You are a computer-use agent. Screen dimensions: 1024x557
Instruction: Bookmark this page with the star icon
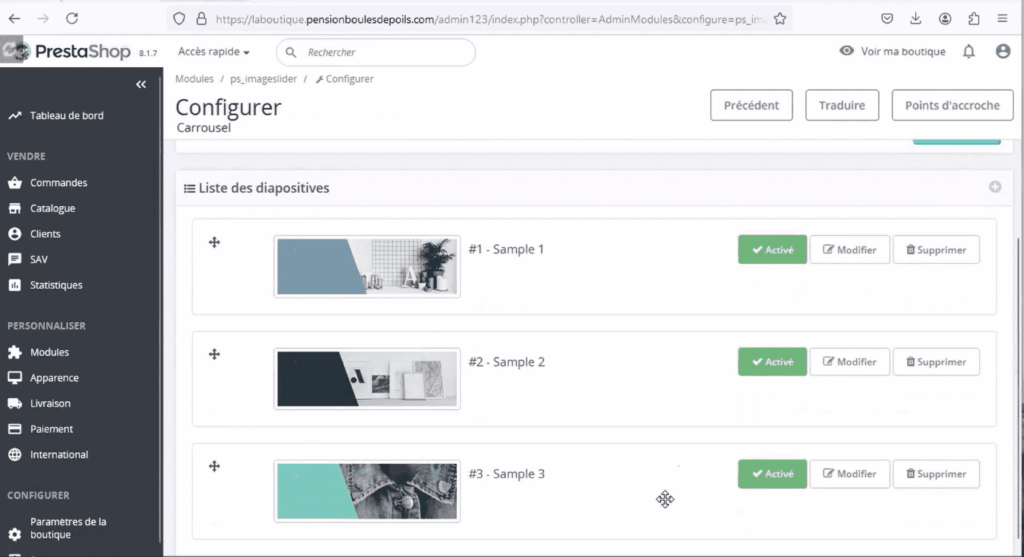pyautogui.click(x=780, y=19)
